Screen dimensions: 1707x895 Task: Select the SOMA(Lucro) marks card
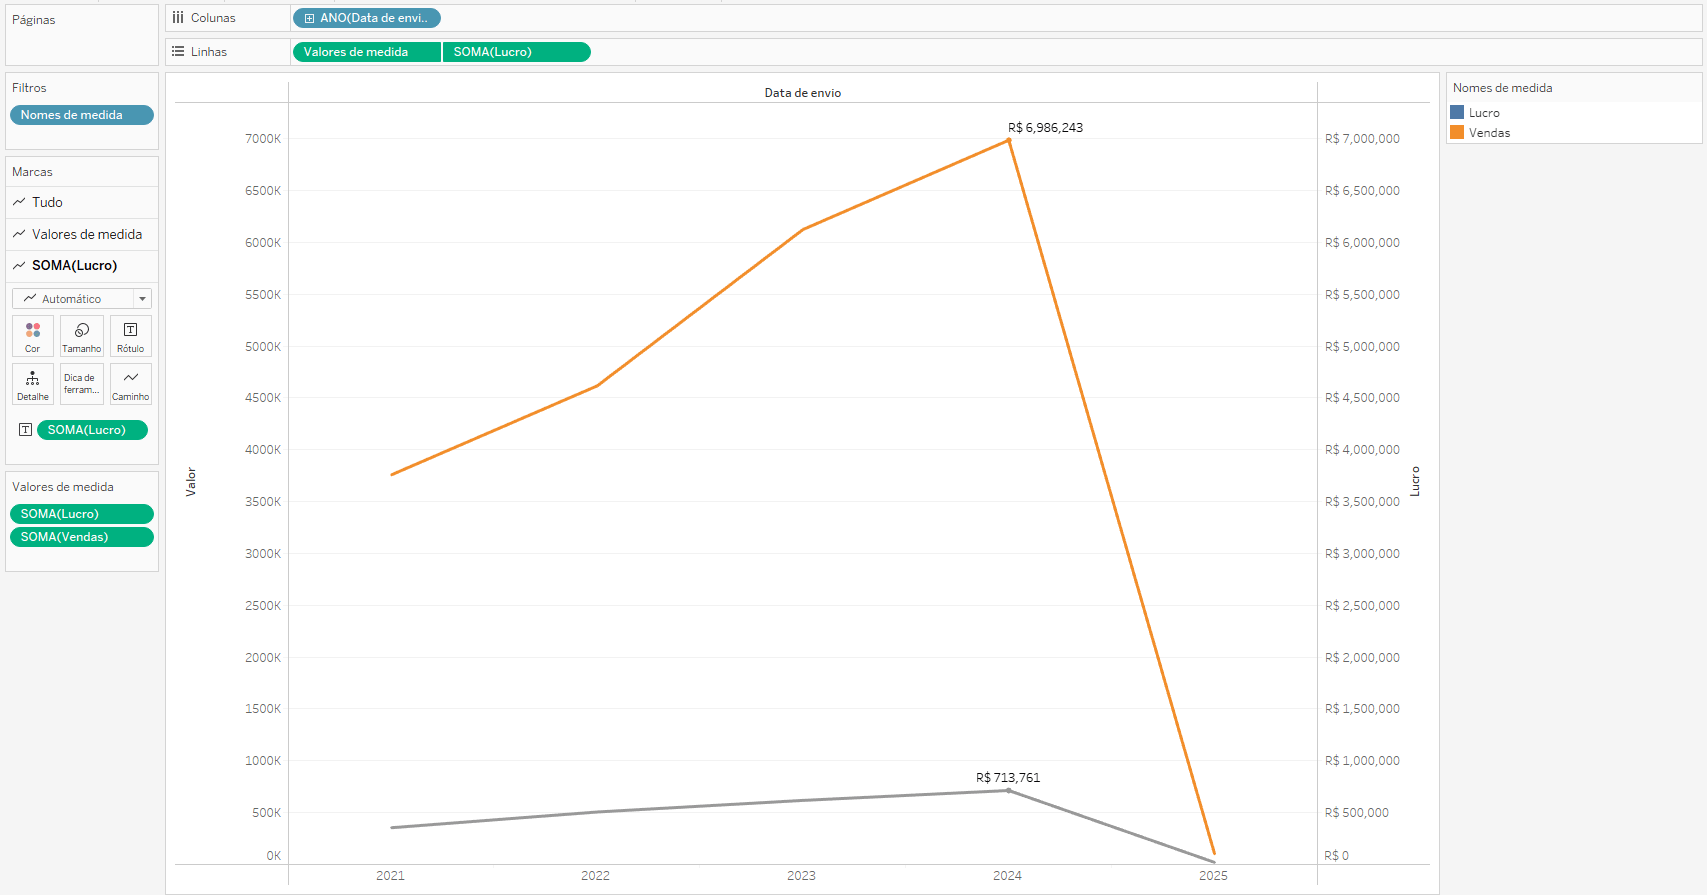(x=74, y=265)
